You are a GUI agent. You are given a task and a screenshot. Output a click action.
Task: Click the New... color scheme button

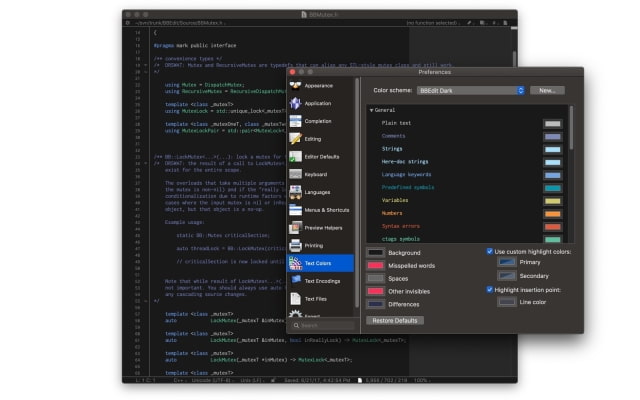tap(546, 90)
